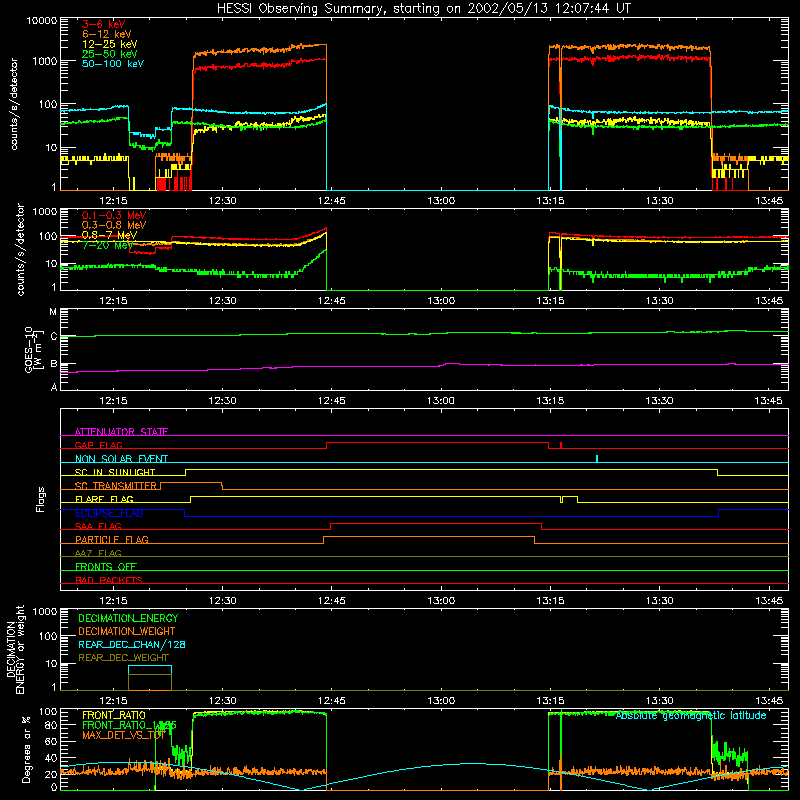Click the GAP_FLAG label
The width and height of the screenshot is (800, 800).
(x=98, y=445)
